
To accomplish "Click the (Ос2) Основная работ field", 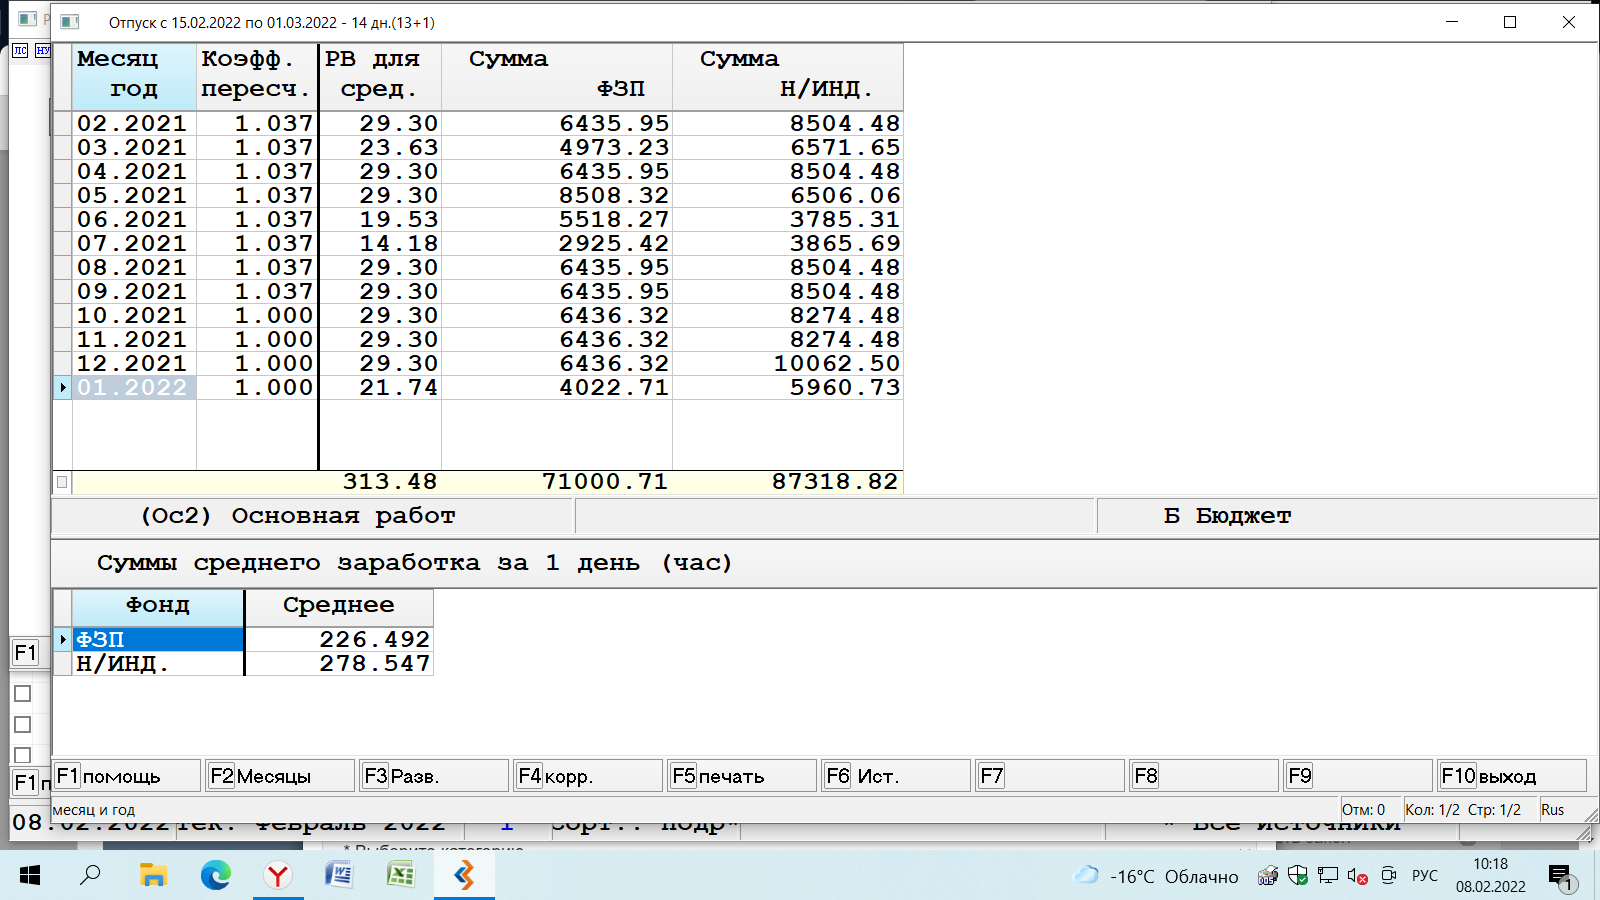I will click(x=312, y=516).
